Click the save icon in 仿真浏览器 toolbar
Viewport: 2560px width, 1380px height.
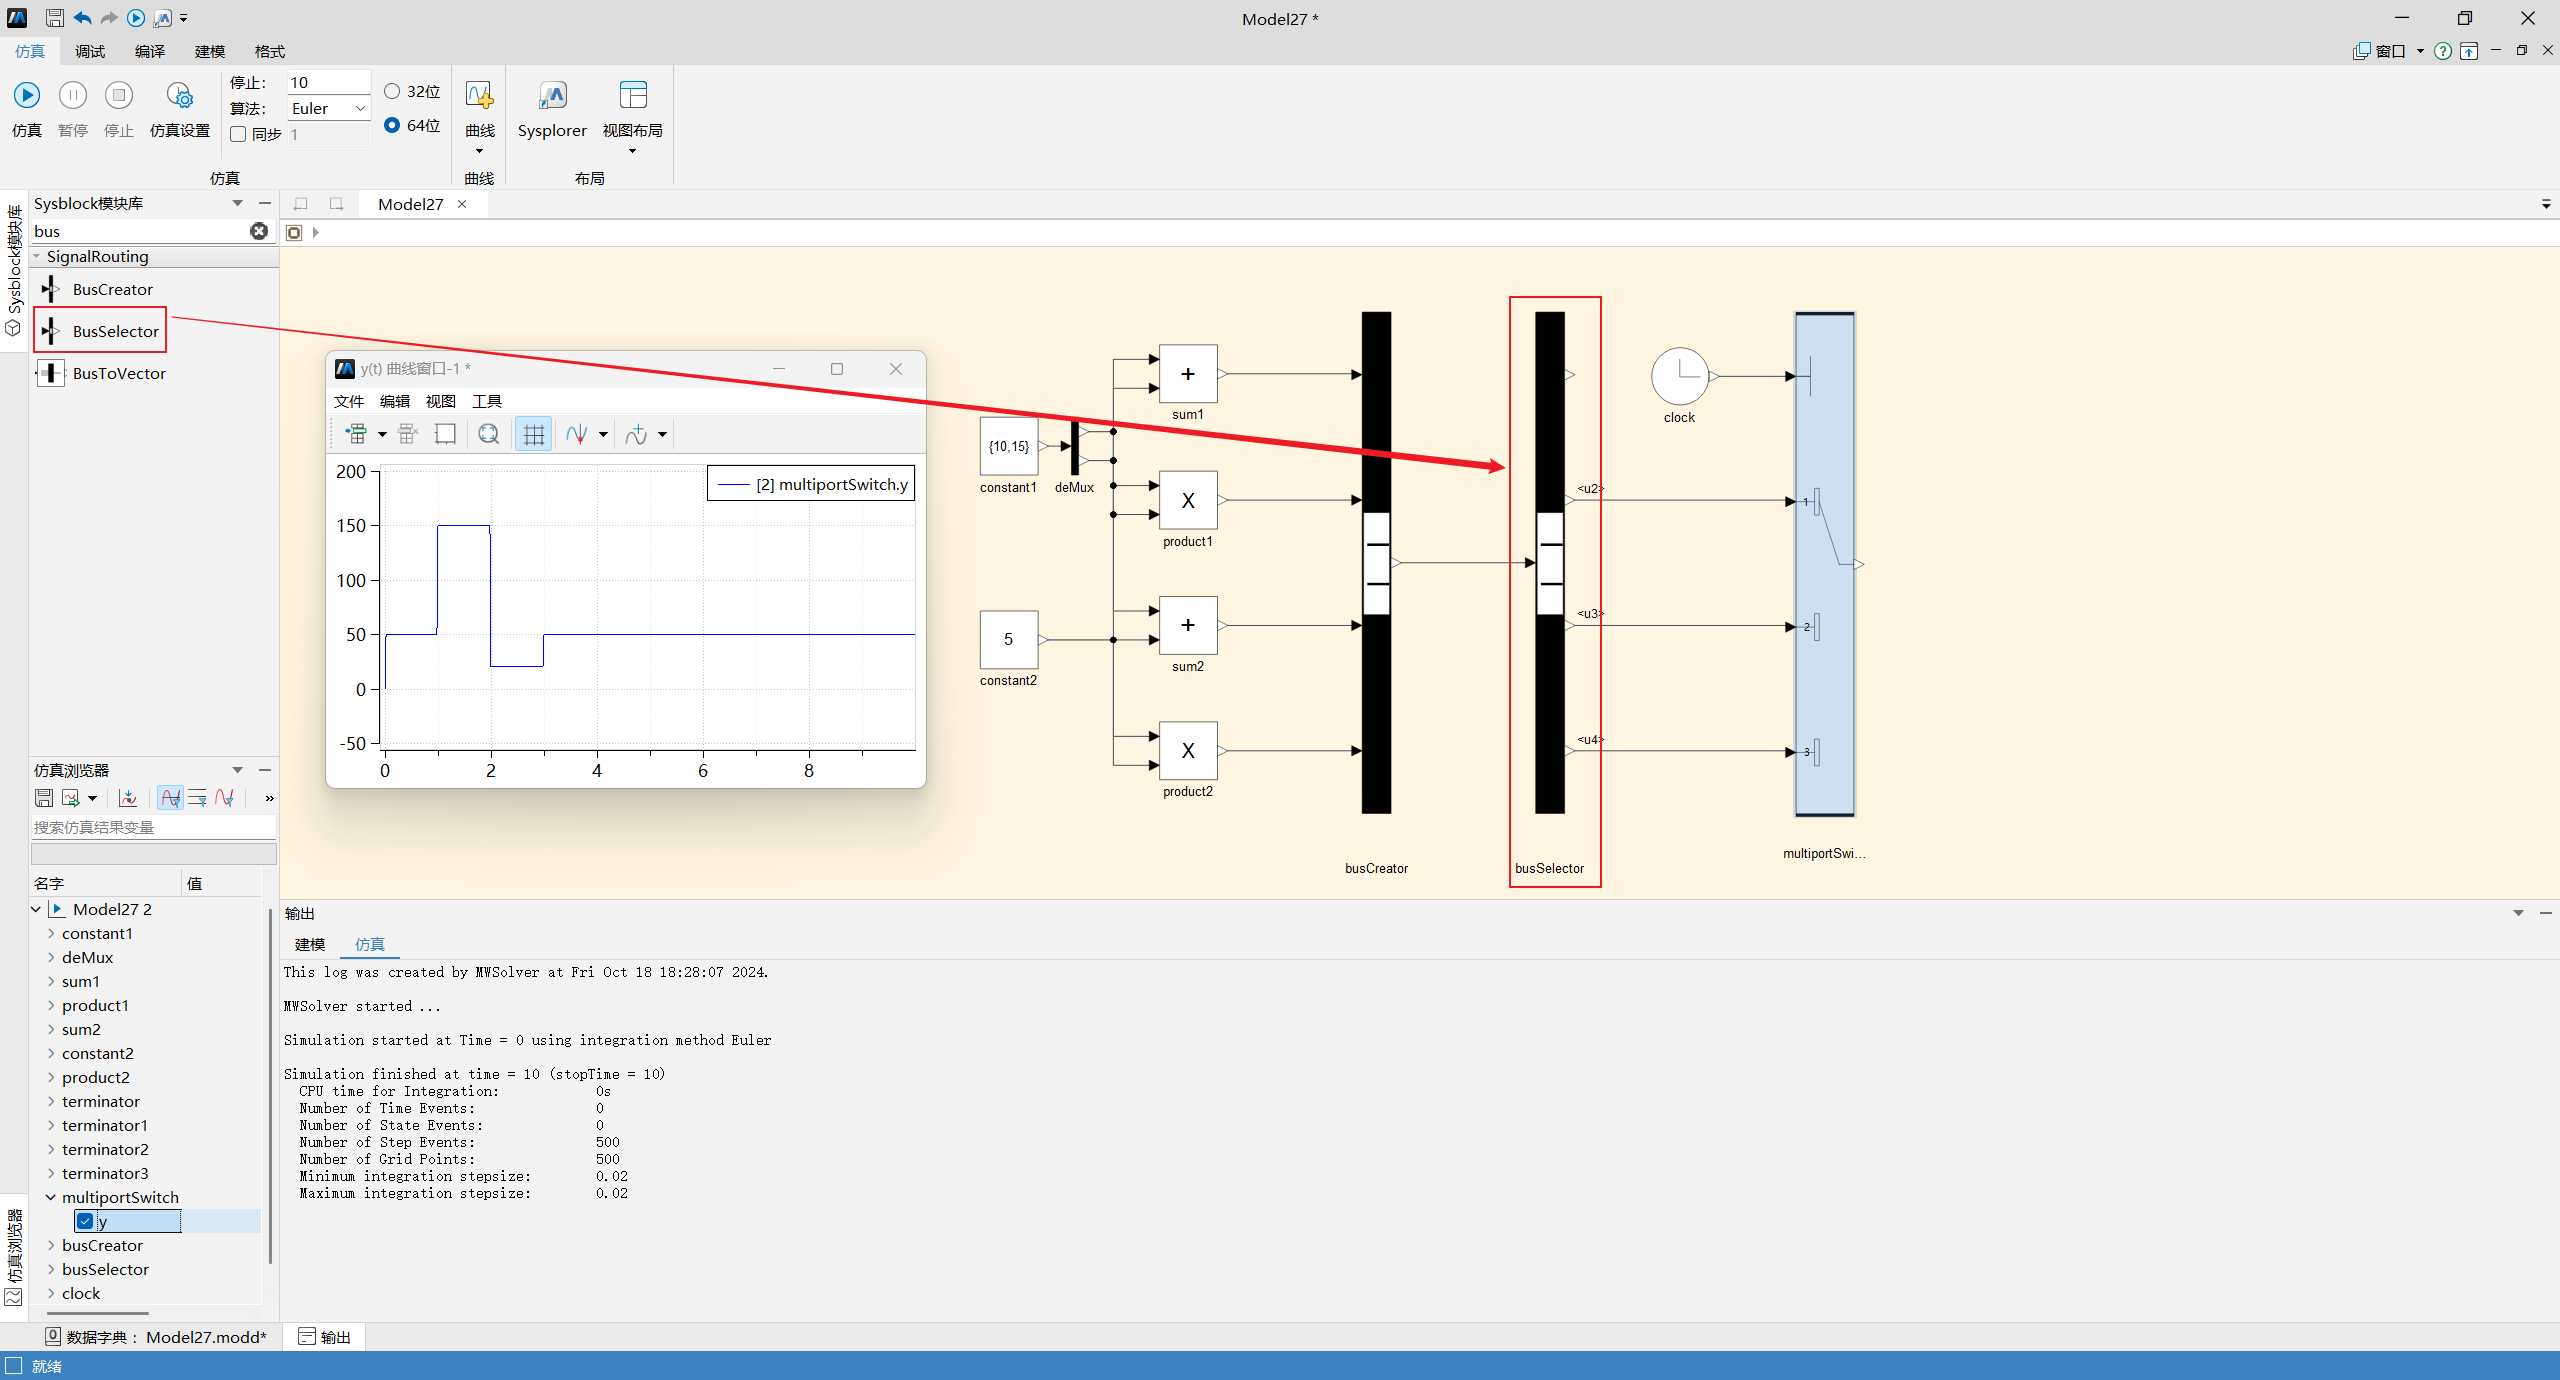(44, 798)
